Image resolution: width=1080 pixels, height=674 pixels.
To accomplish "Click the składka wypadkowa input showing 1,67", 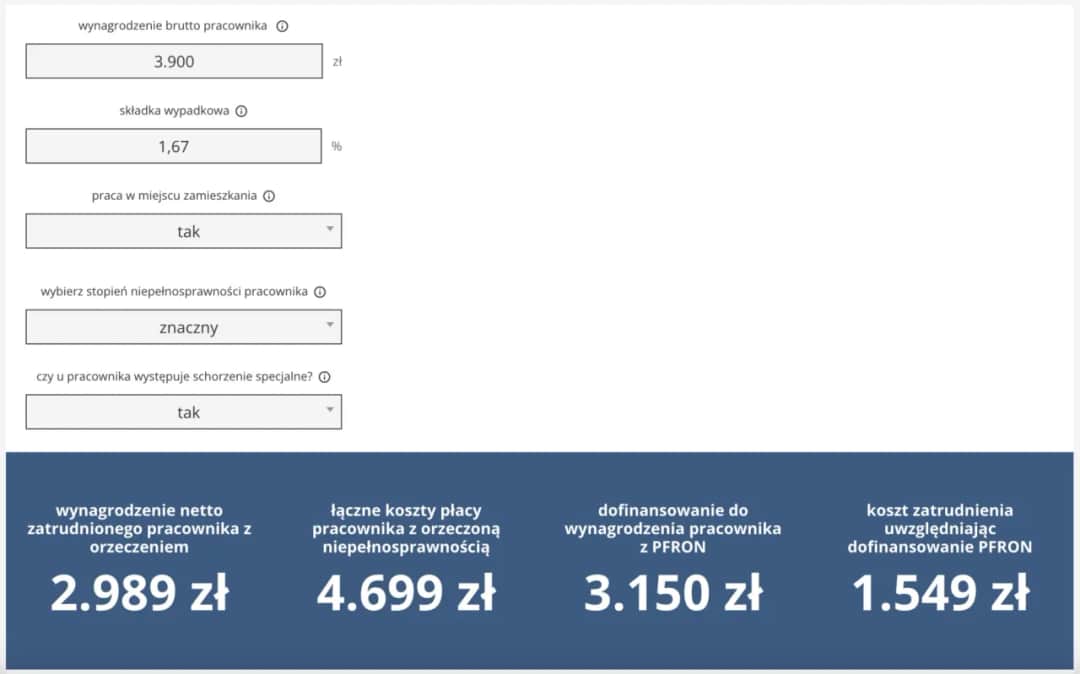I will pos(171,146).
